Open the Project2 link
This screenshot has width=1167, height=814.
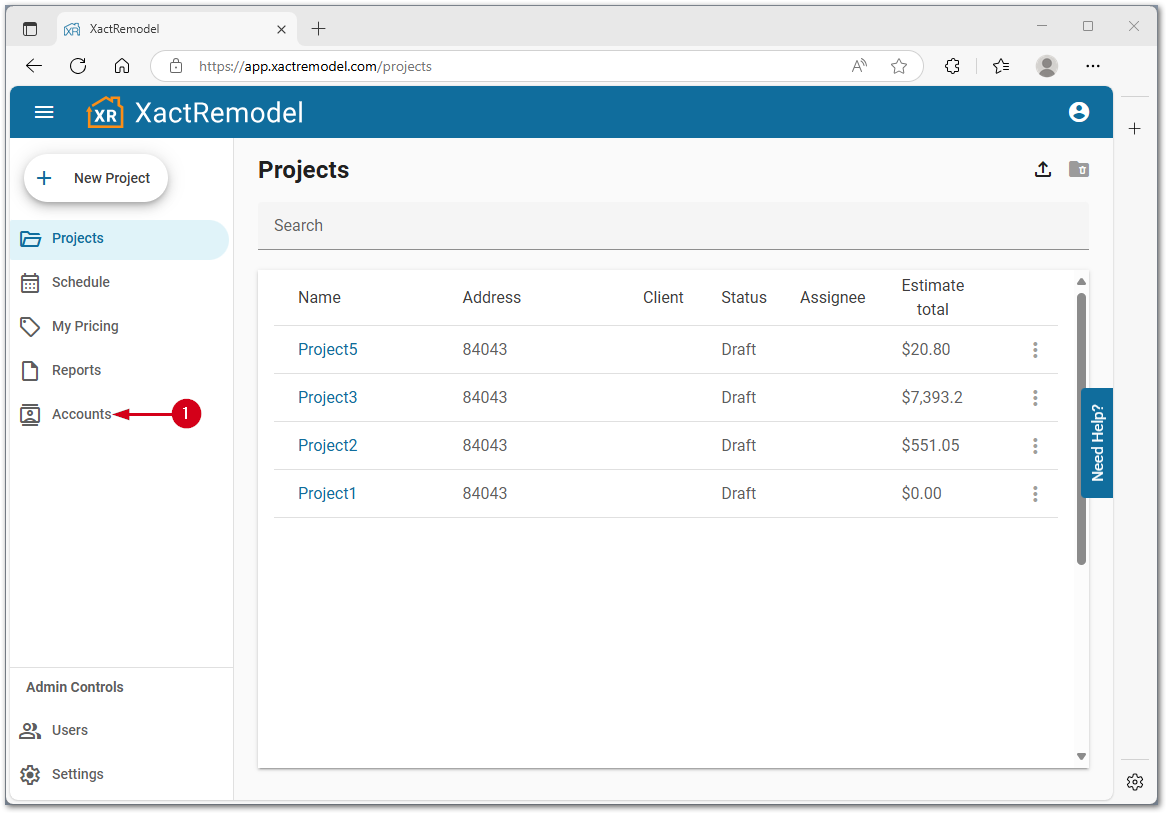pyautogui.click(x=327, y=446)
